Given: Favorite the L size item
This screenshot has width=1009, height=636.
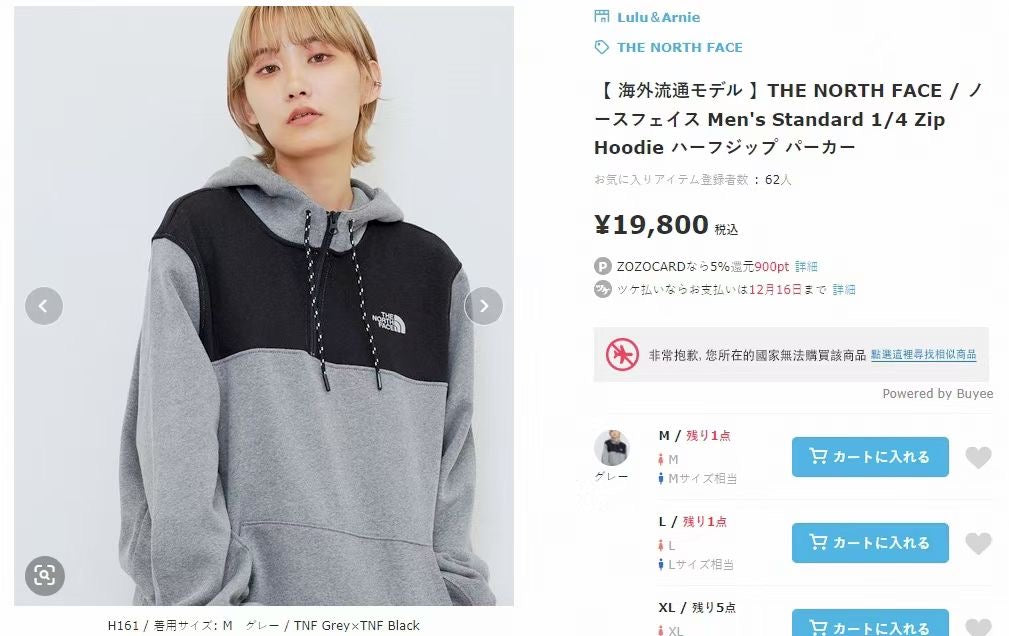Looking at the screenshot, I should click(978, 544).
